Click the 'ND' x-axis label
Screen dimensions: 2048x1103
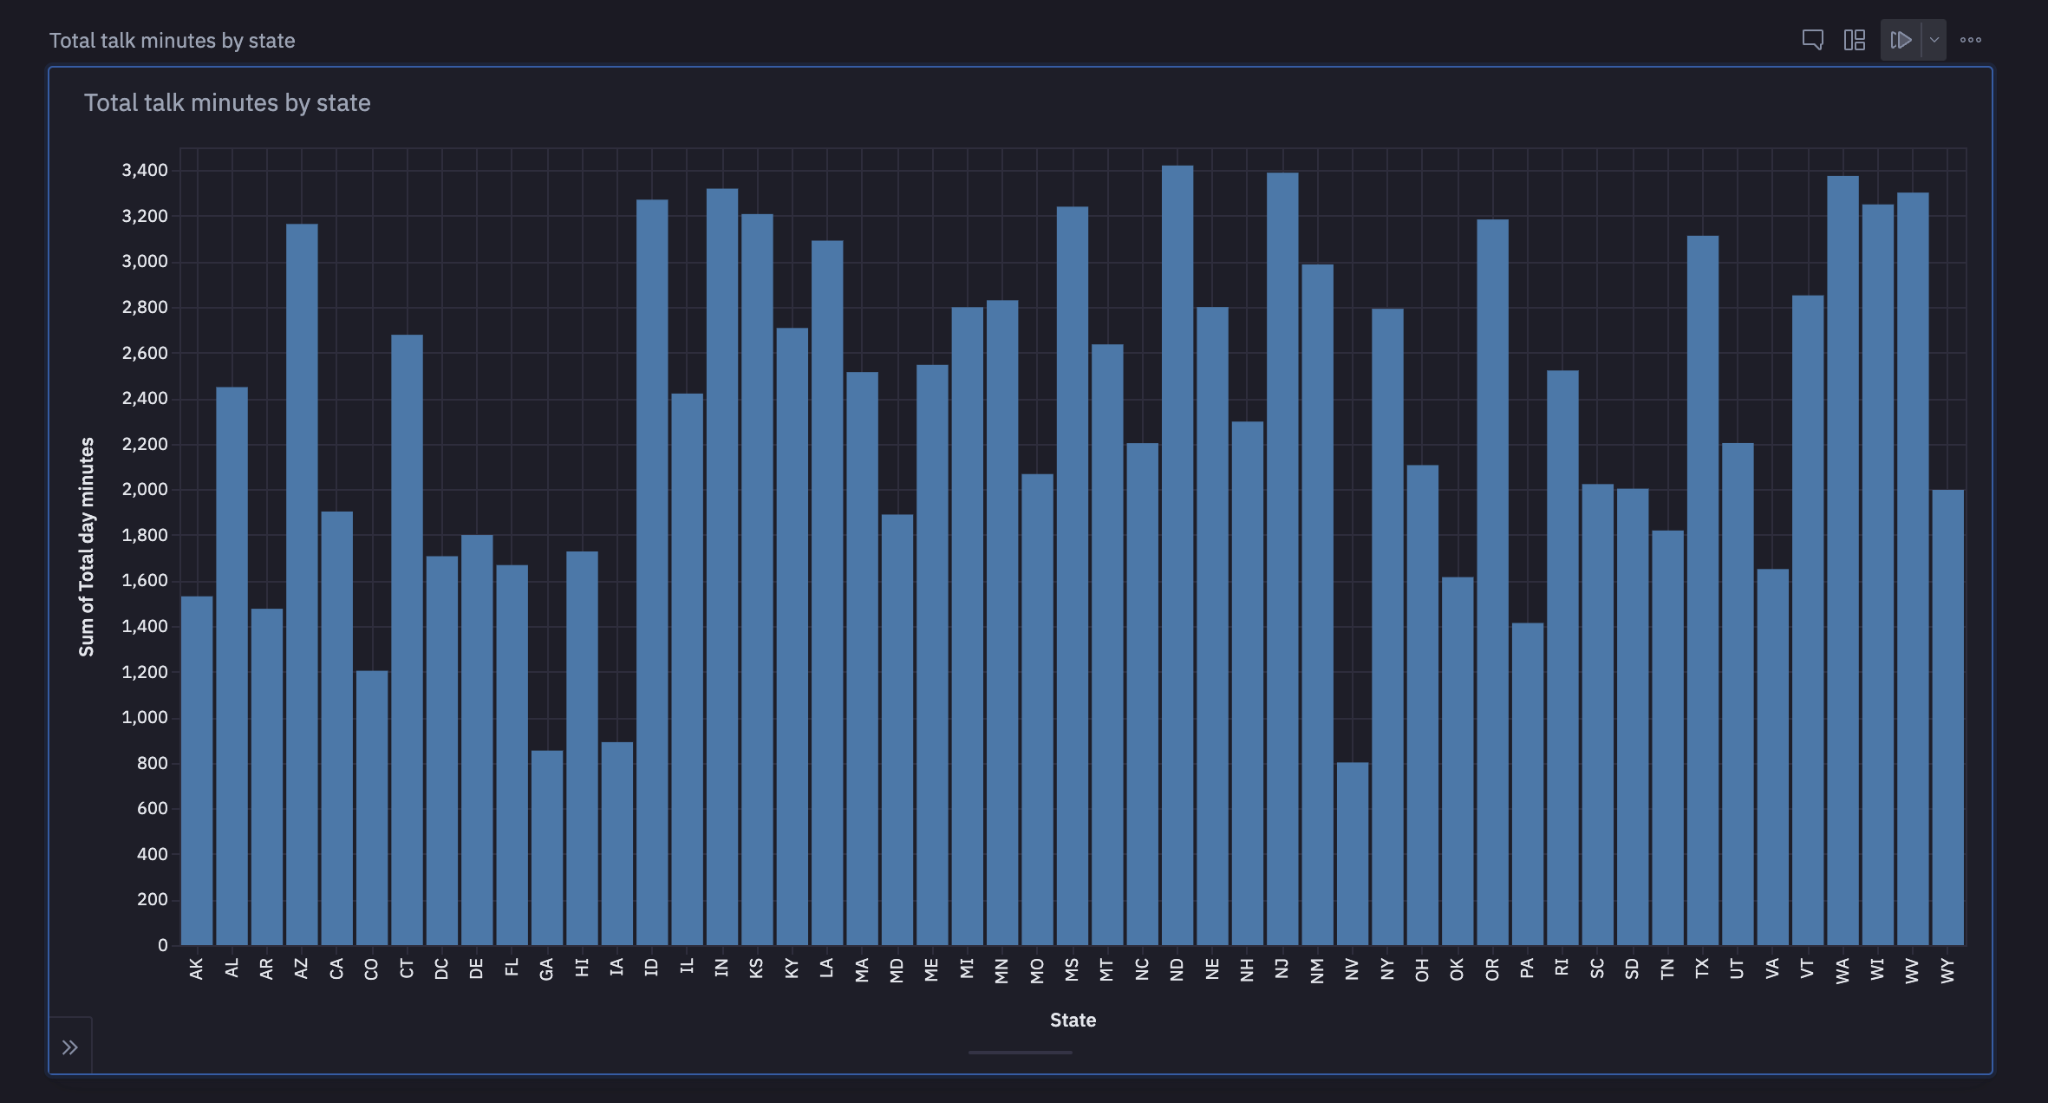(1177, 969)
